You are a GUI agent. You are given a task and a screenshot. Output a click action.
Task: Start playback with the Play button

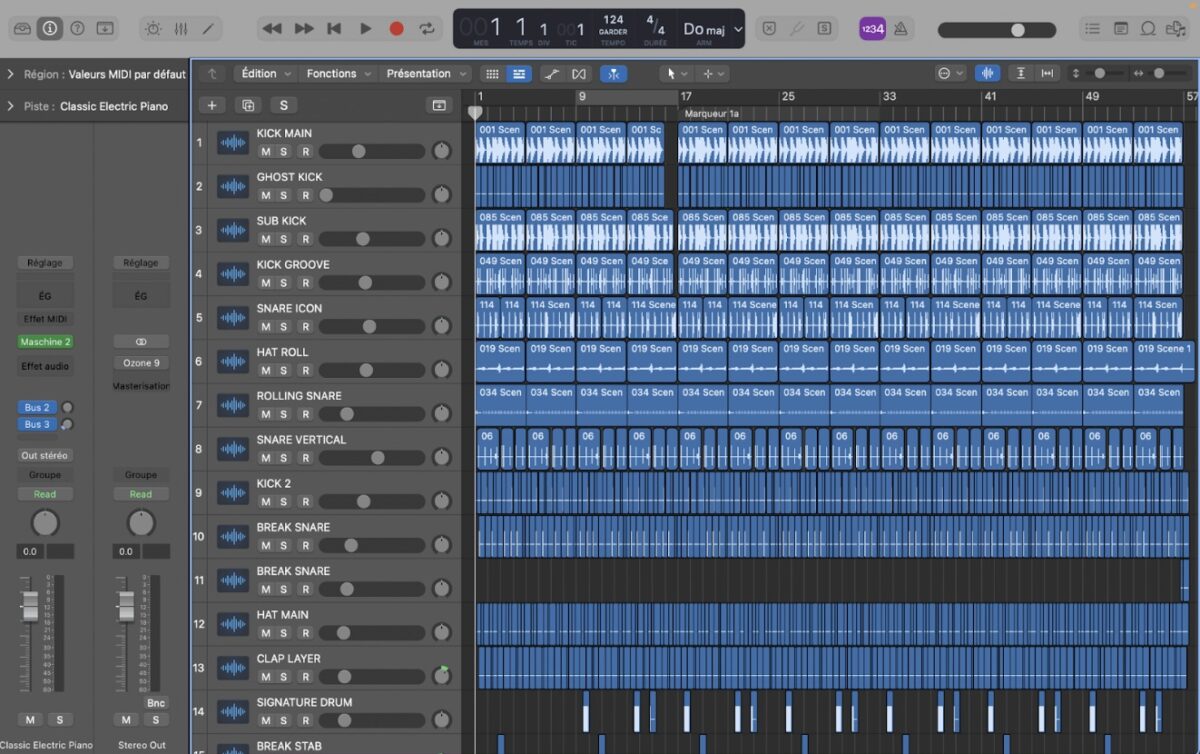pos(365,29)
